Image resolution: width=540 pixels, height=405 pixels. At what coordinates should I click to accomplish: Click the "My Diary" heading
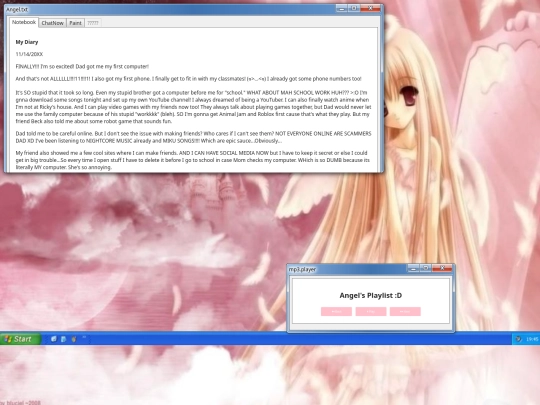click(x=27, y=42)
